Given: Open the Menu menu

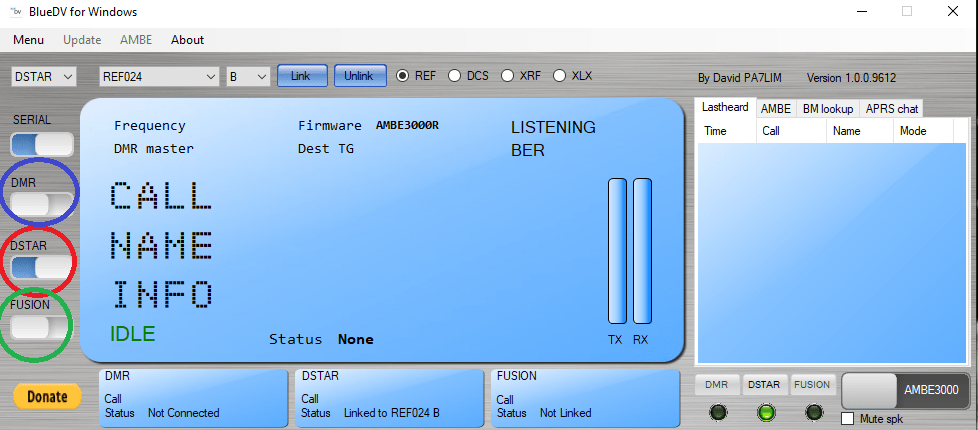Looking at the screenshot, I should [x=28, y=40].
